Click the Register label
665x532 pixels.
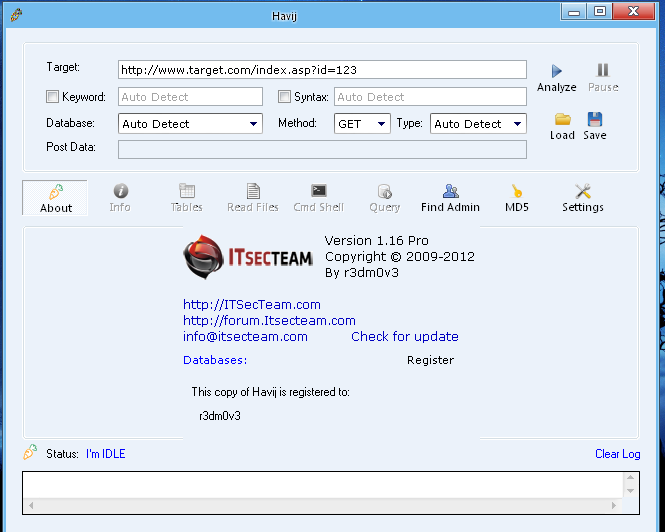[430, 360]
